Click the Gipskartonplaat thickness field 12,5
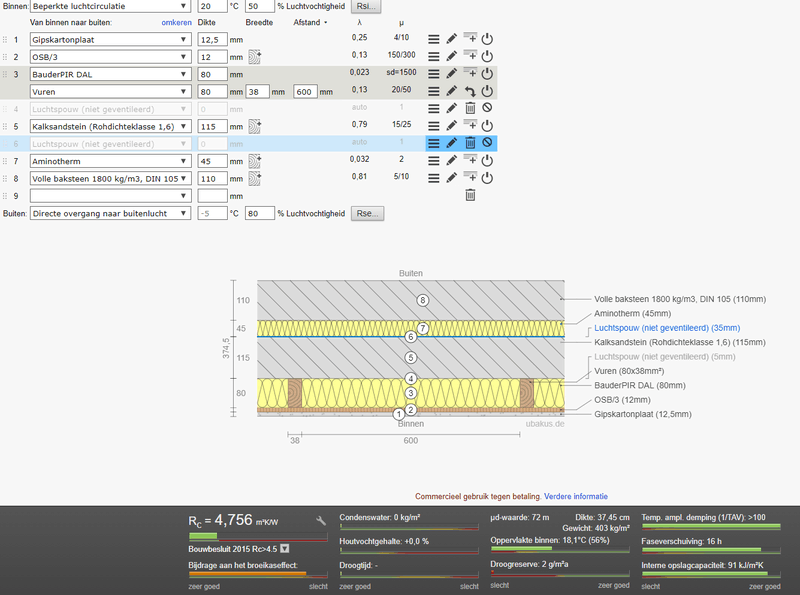 [x=212, y=40]
